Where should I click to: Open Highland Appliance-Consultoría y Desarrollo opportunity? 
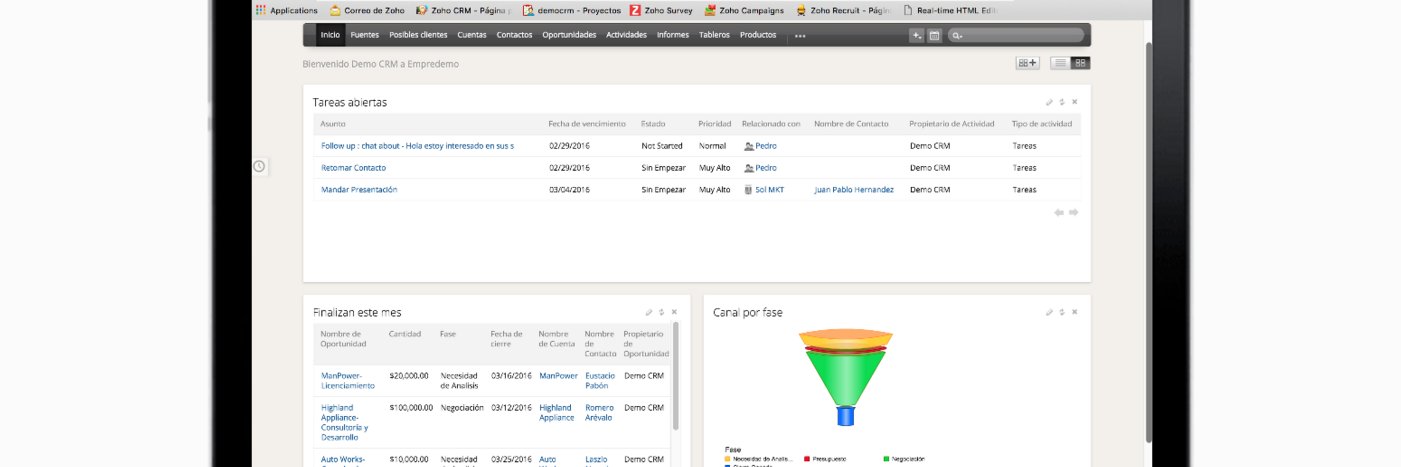pyautogui.click(x=345, y=422)
